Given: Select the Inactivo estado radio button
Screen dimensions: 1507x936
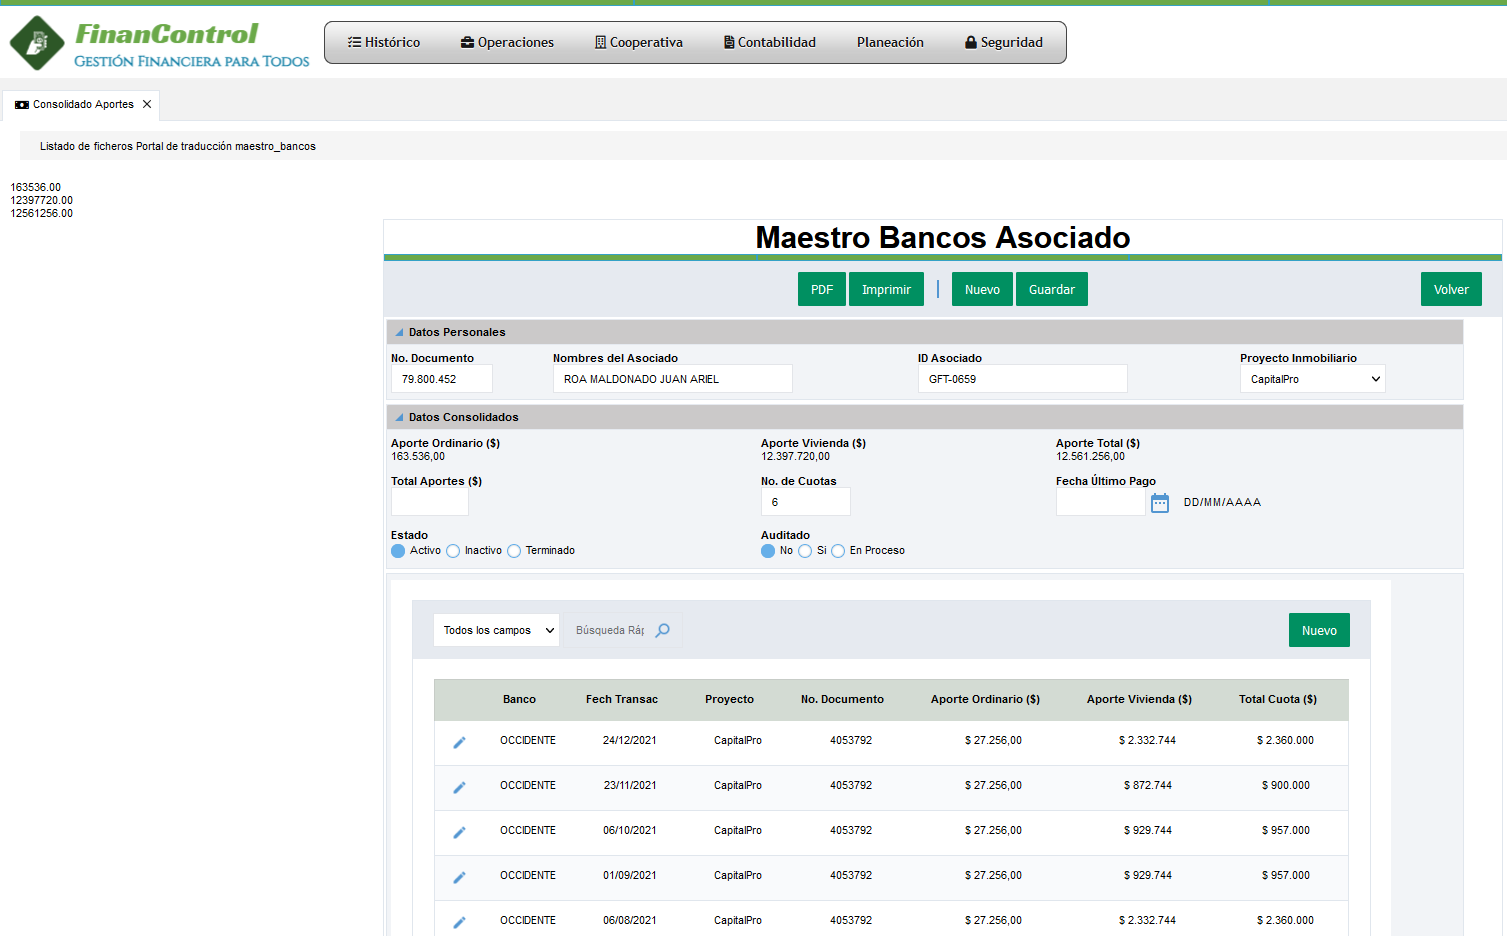Looking at the screenshot, I should coord(453,551).
